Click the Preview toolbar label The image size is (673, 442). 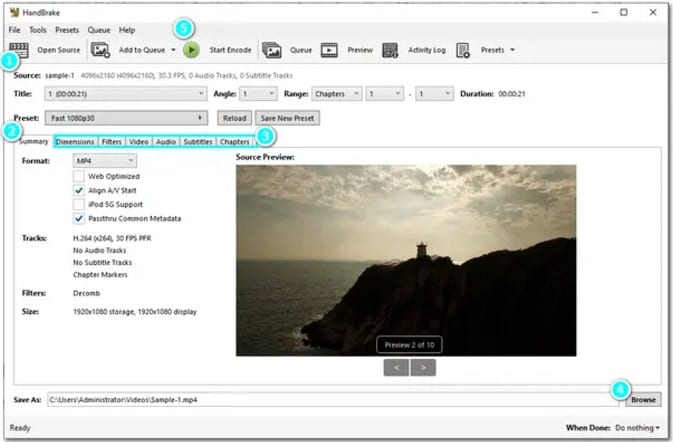(x=360, y=50)
